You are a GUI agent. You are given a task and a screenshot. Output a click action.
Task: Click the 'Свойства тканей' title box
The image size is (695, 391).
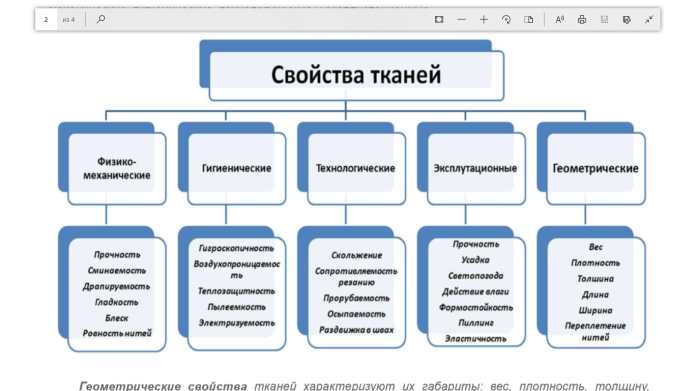[x=356, y=75]
